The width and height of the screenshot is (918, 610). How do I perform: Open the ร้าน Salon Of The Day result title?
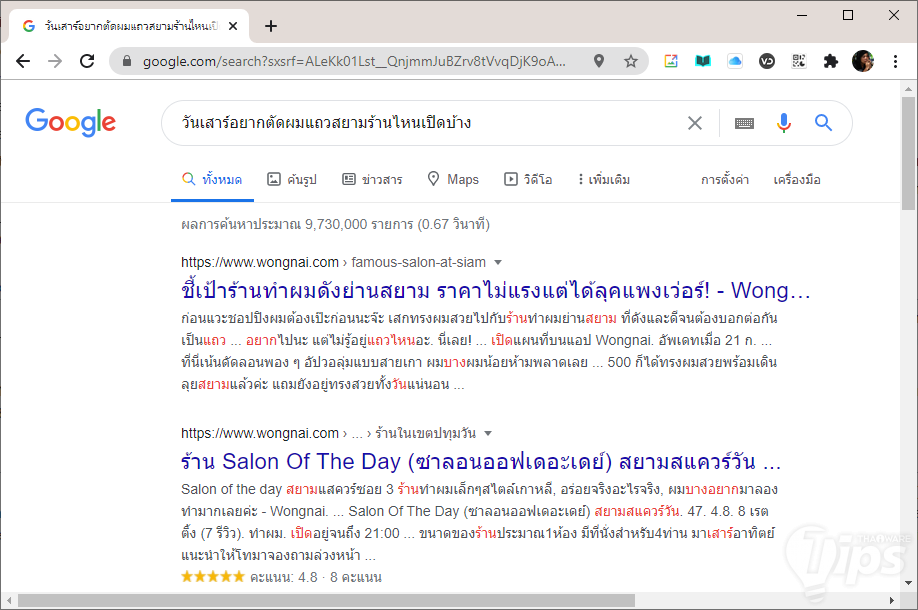coord(481,461)
